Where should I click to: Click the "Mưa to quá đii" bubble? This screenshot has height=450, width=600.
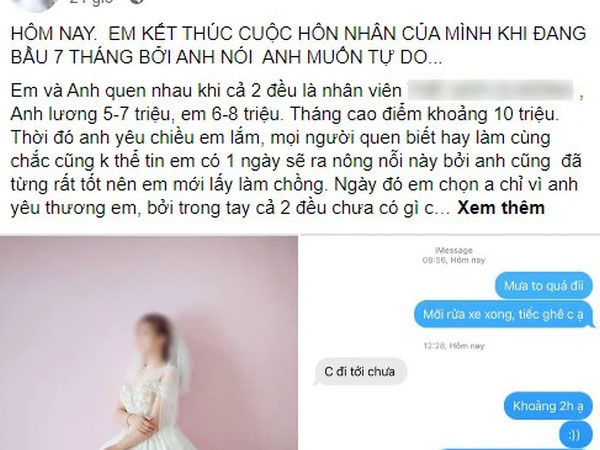coord(543,285)
